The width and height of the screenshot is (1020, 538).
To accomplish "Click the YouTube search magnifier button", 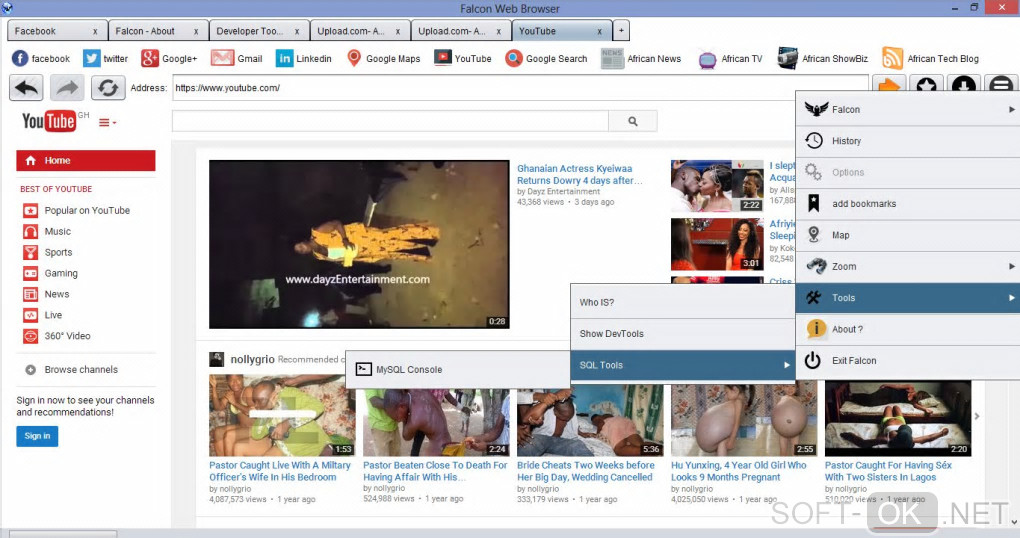I will pos(633,121).
